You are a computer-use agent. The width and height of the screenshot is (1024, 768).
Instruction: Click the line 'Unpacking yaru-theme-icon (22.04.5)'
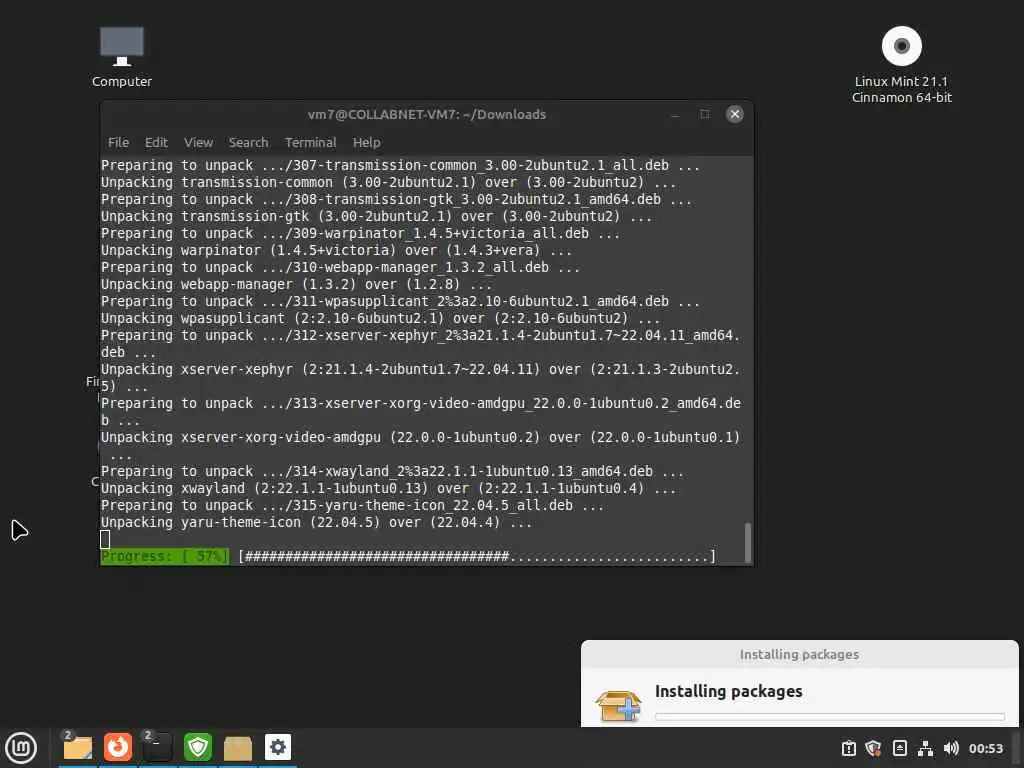point(316,522)
